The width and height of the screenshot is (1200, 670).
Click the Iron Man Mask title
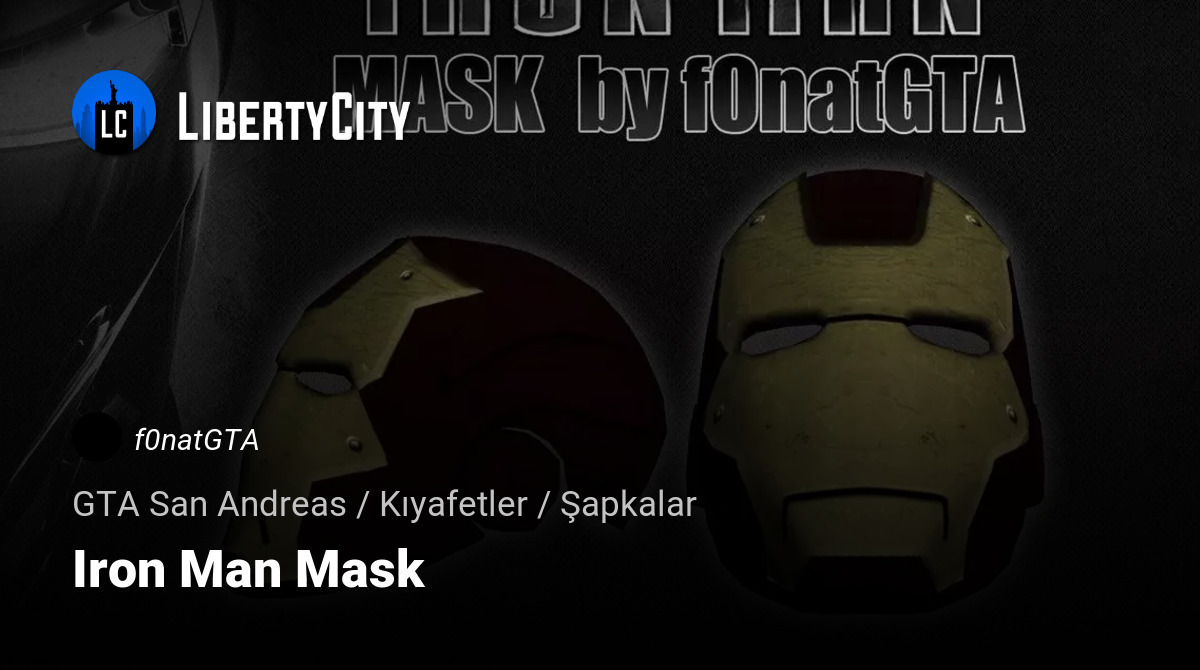coord(248,569)
